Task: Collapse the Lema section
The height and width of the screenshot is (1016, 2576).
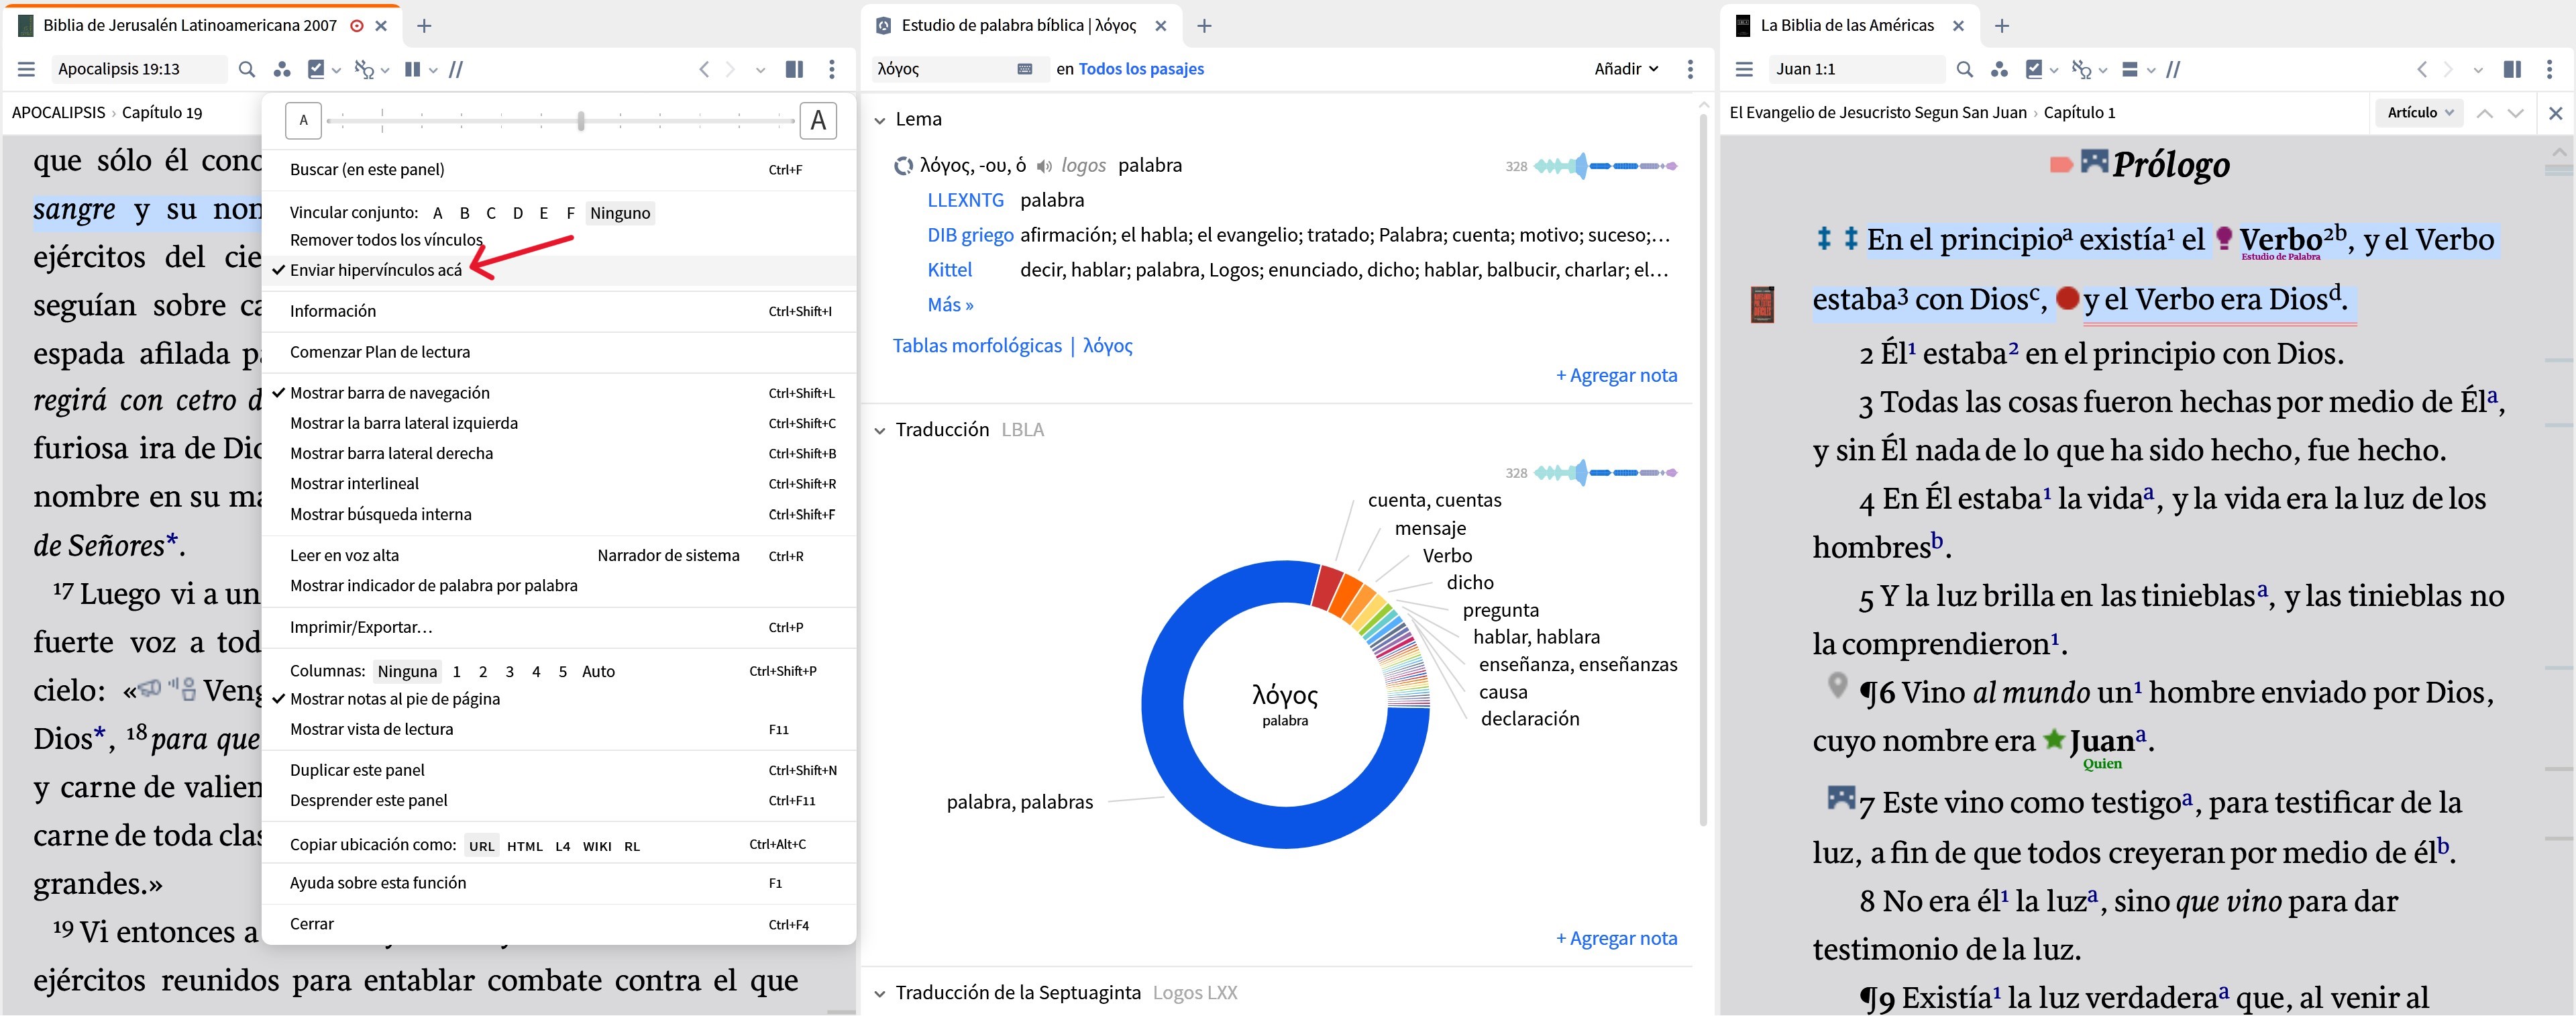Action: click(880, 120)
